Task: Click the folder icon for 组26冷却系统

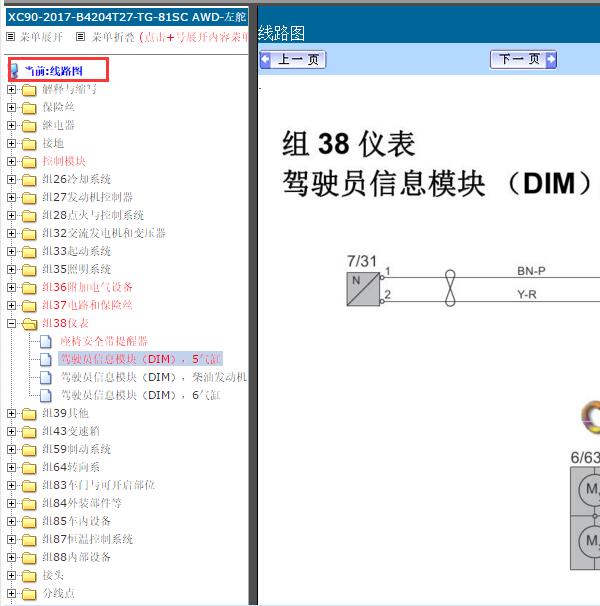Action: 29,180
